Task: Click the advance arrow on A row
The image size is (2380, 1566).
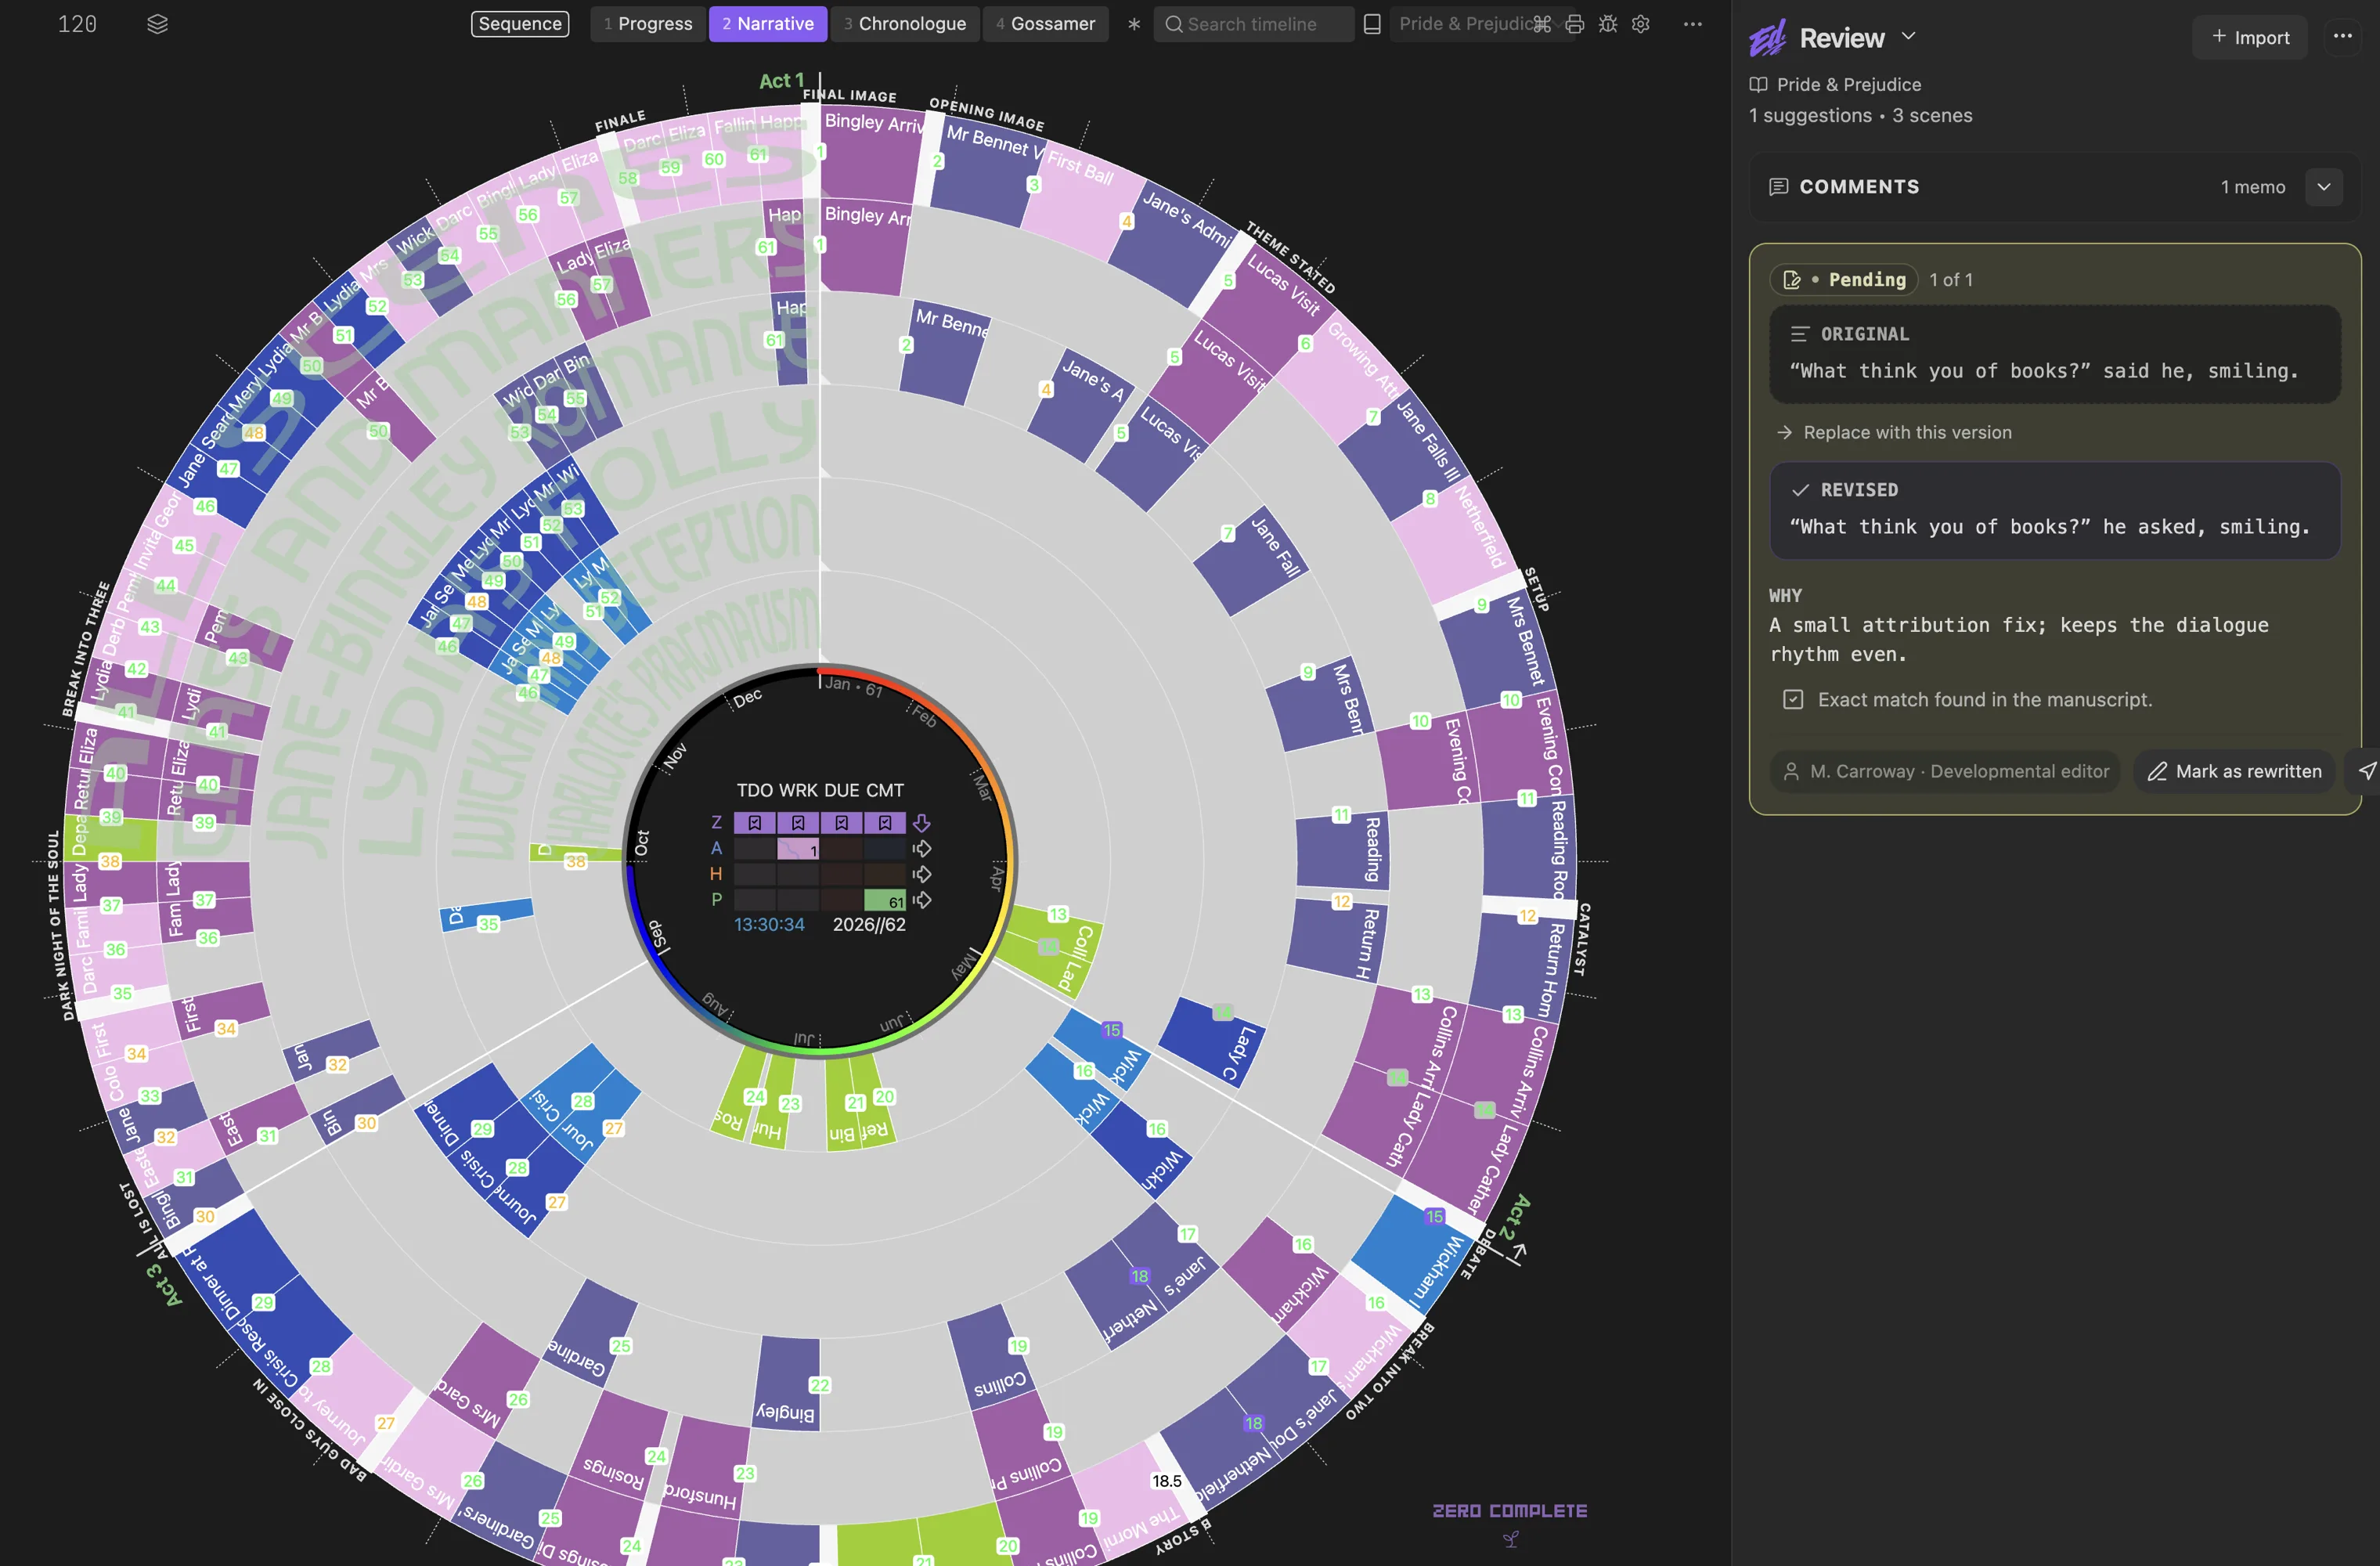Action: click(921, 848)
